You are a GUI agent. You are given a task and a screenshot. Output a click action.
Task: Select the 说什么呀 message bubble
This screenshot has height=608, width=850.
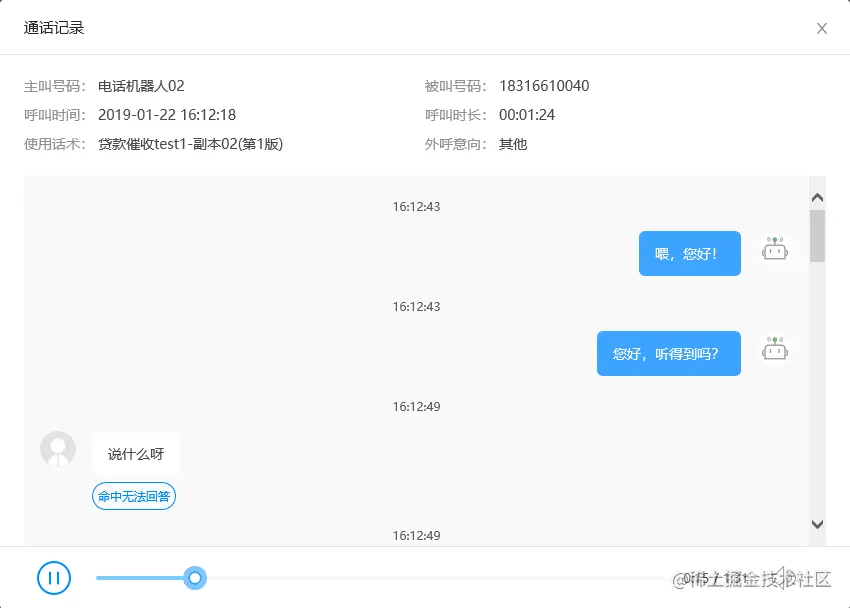(136, 454)
